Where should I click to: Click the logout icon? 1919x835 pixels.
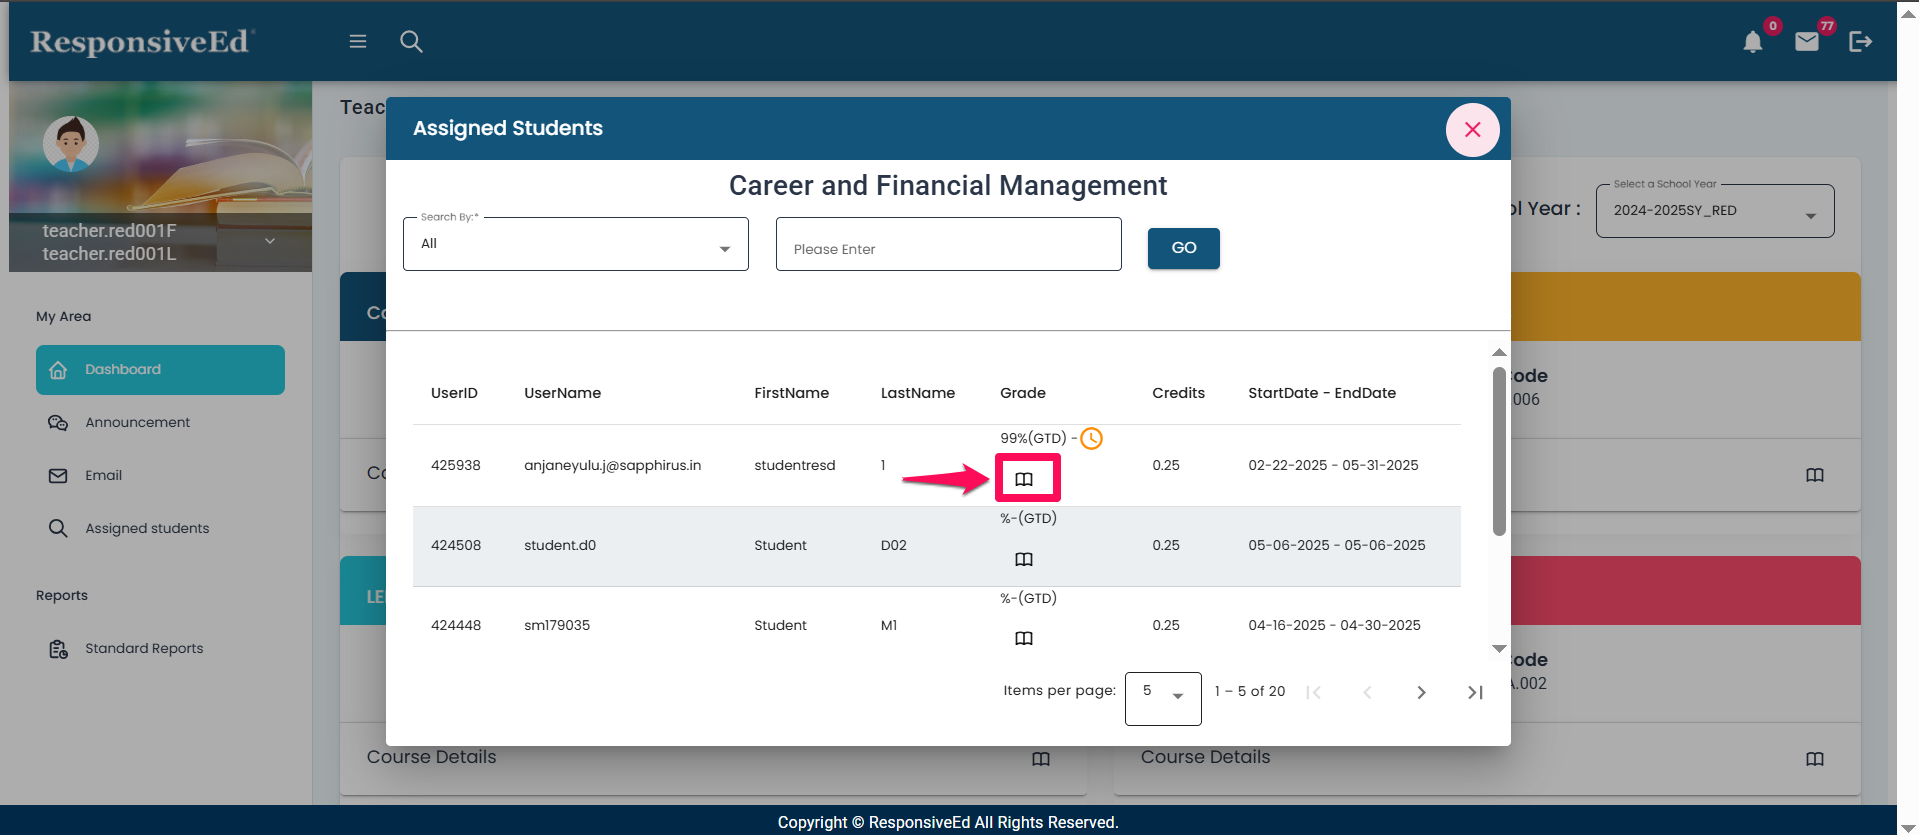[1860, 41]
